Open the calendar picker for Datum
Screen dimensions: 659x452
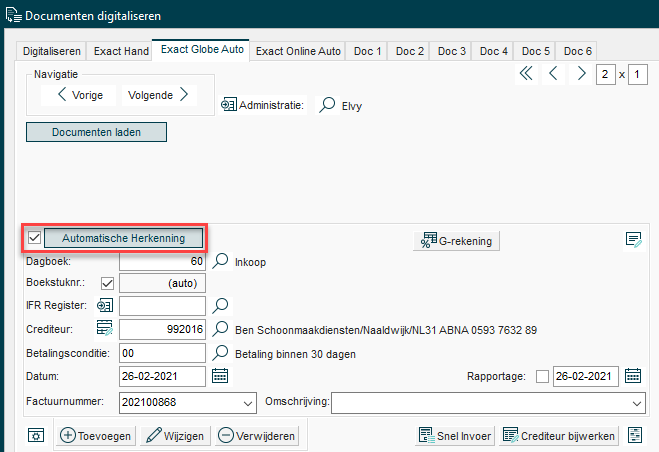[x=221, y=376]
